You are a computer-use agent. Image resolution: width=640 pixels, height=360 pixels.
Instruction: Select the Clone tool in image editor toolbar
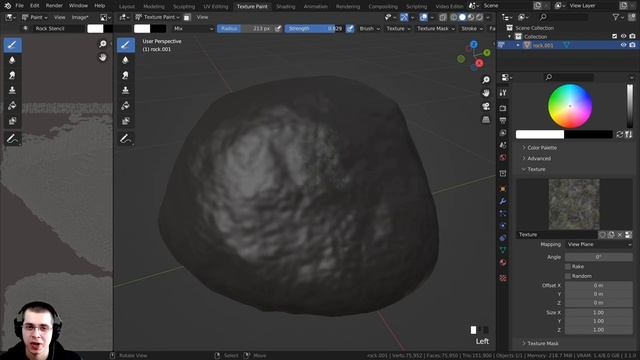coord(12,90)
